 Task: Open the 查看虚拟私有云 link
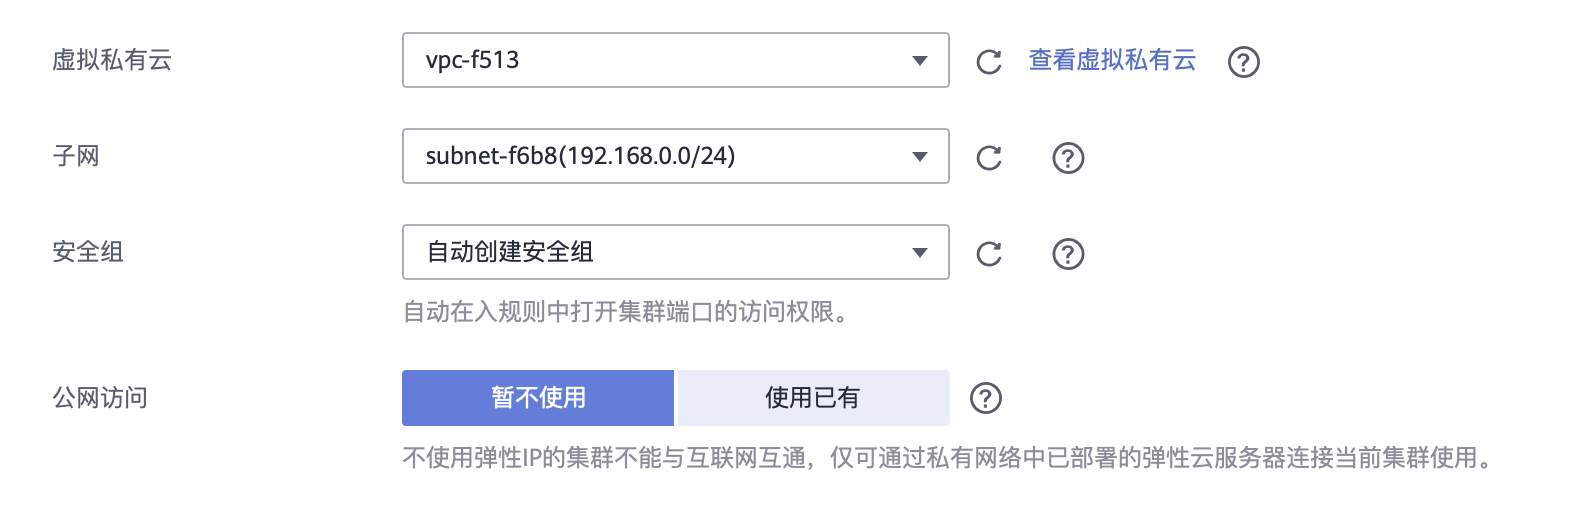point(1112,60)
